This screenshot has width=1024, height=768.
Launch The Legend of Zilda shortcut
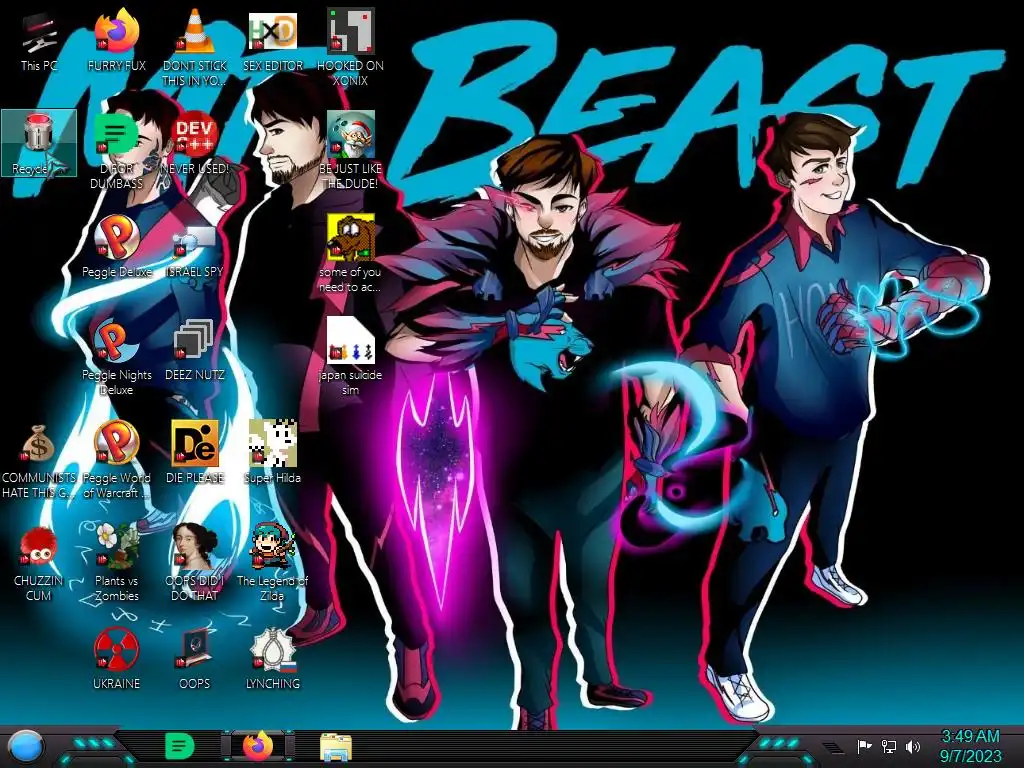click(x=272, y=563)
